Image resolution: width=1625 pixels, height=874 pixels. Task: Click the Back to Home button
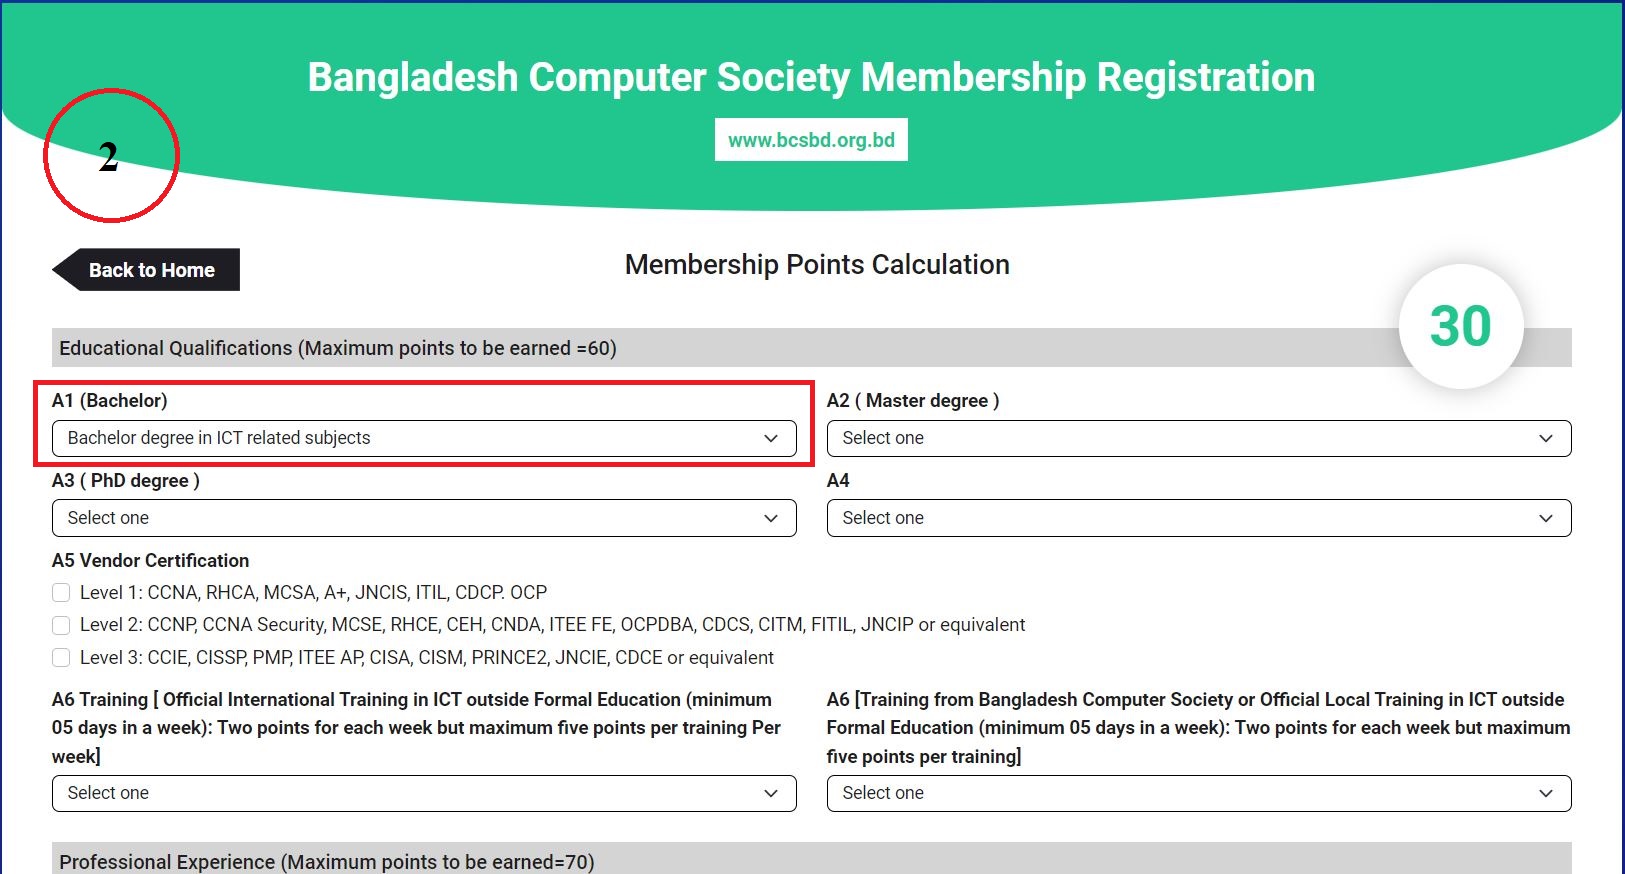[150, 270]
